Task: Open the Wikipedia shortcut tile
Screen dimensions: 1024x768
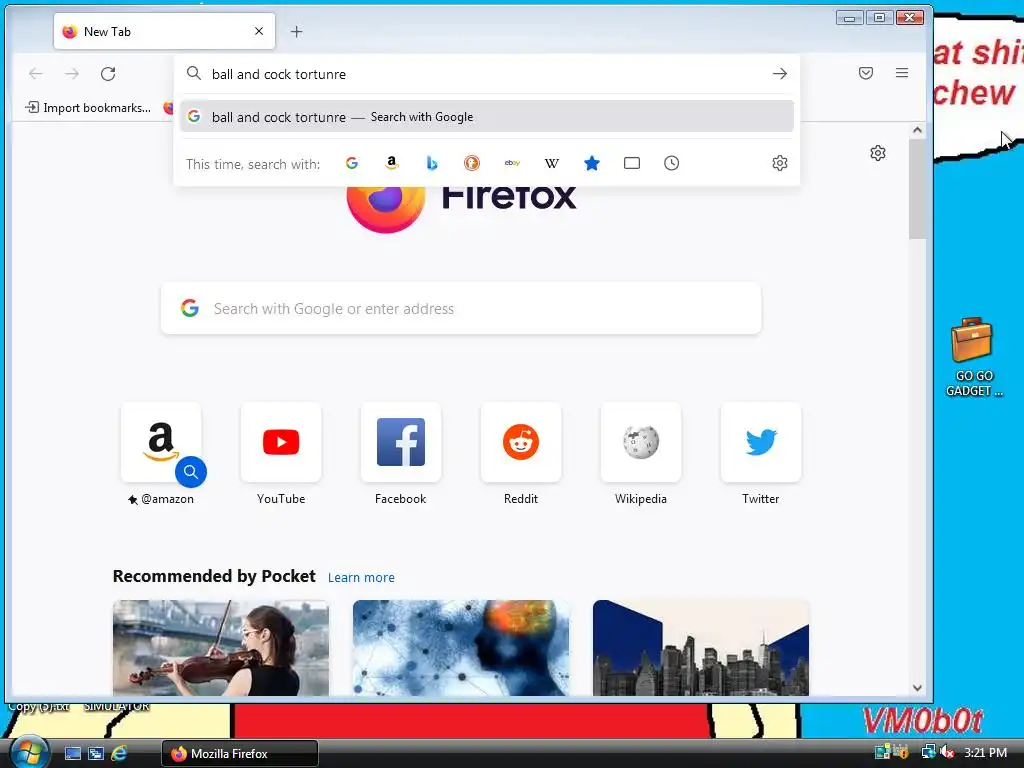Action: (x=641, y=442)
